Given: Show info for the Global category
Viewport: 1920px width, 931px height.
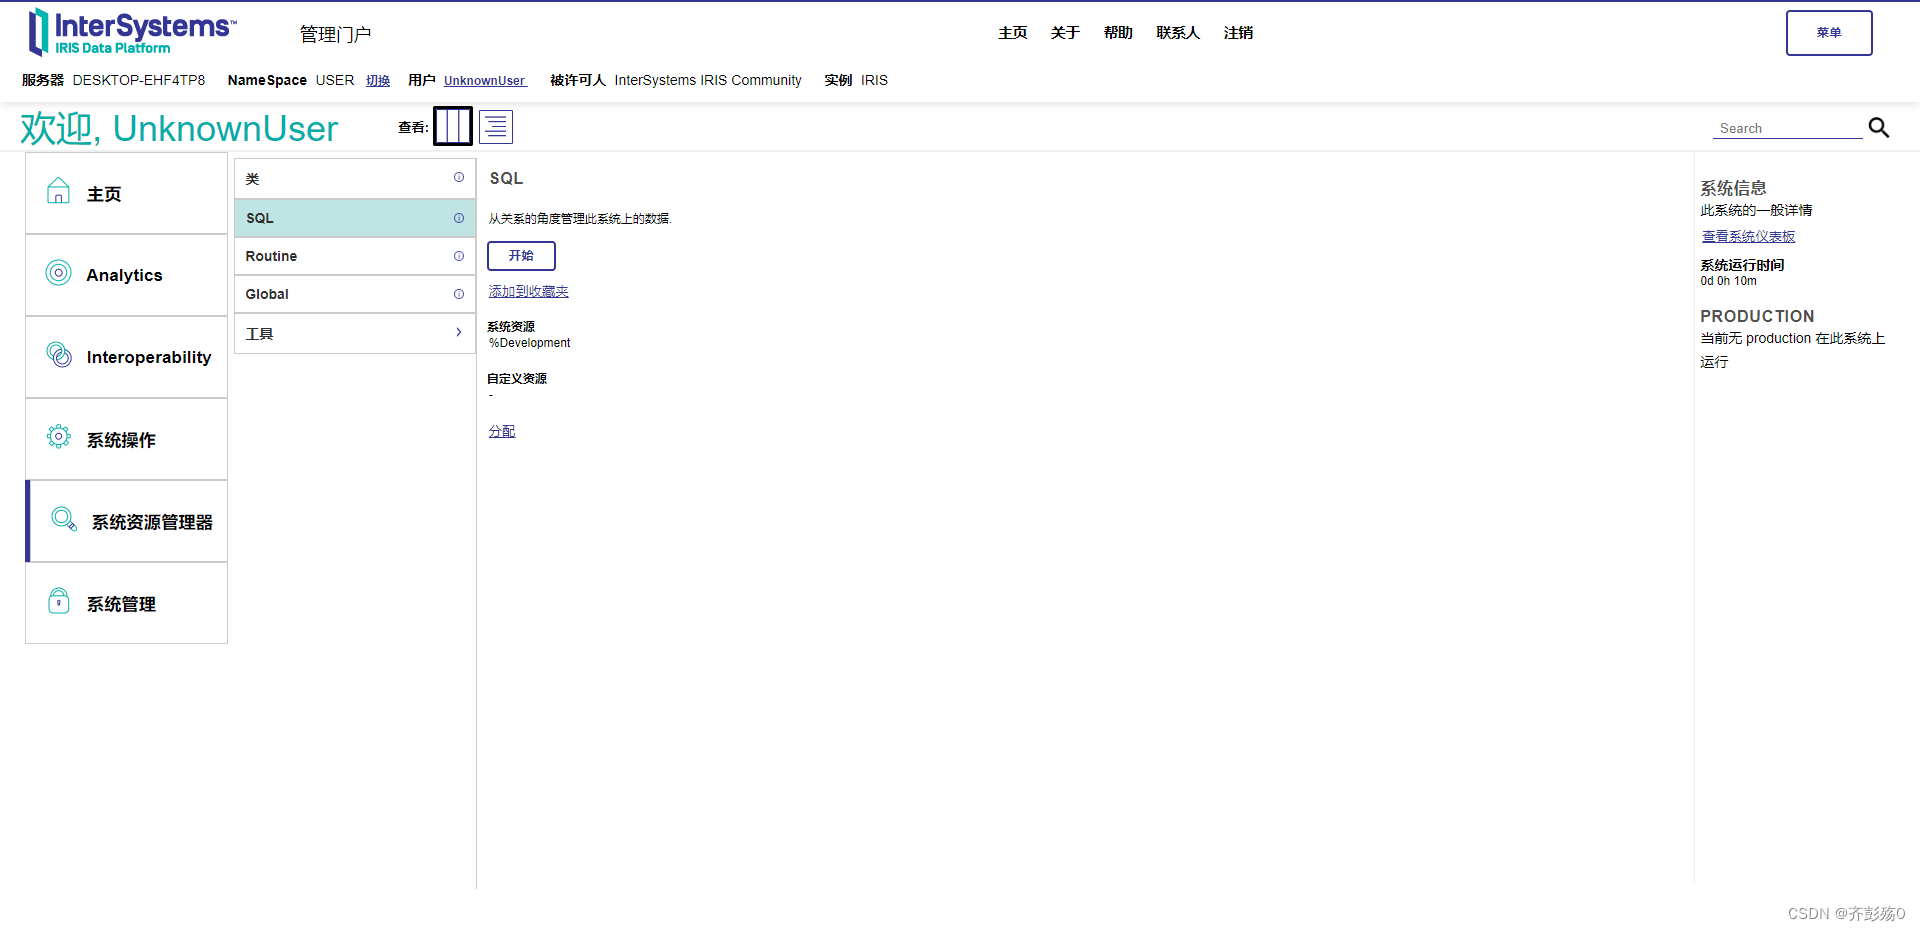Looking at the screenshot, I should (459, 294).
